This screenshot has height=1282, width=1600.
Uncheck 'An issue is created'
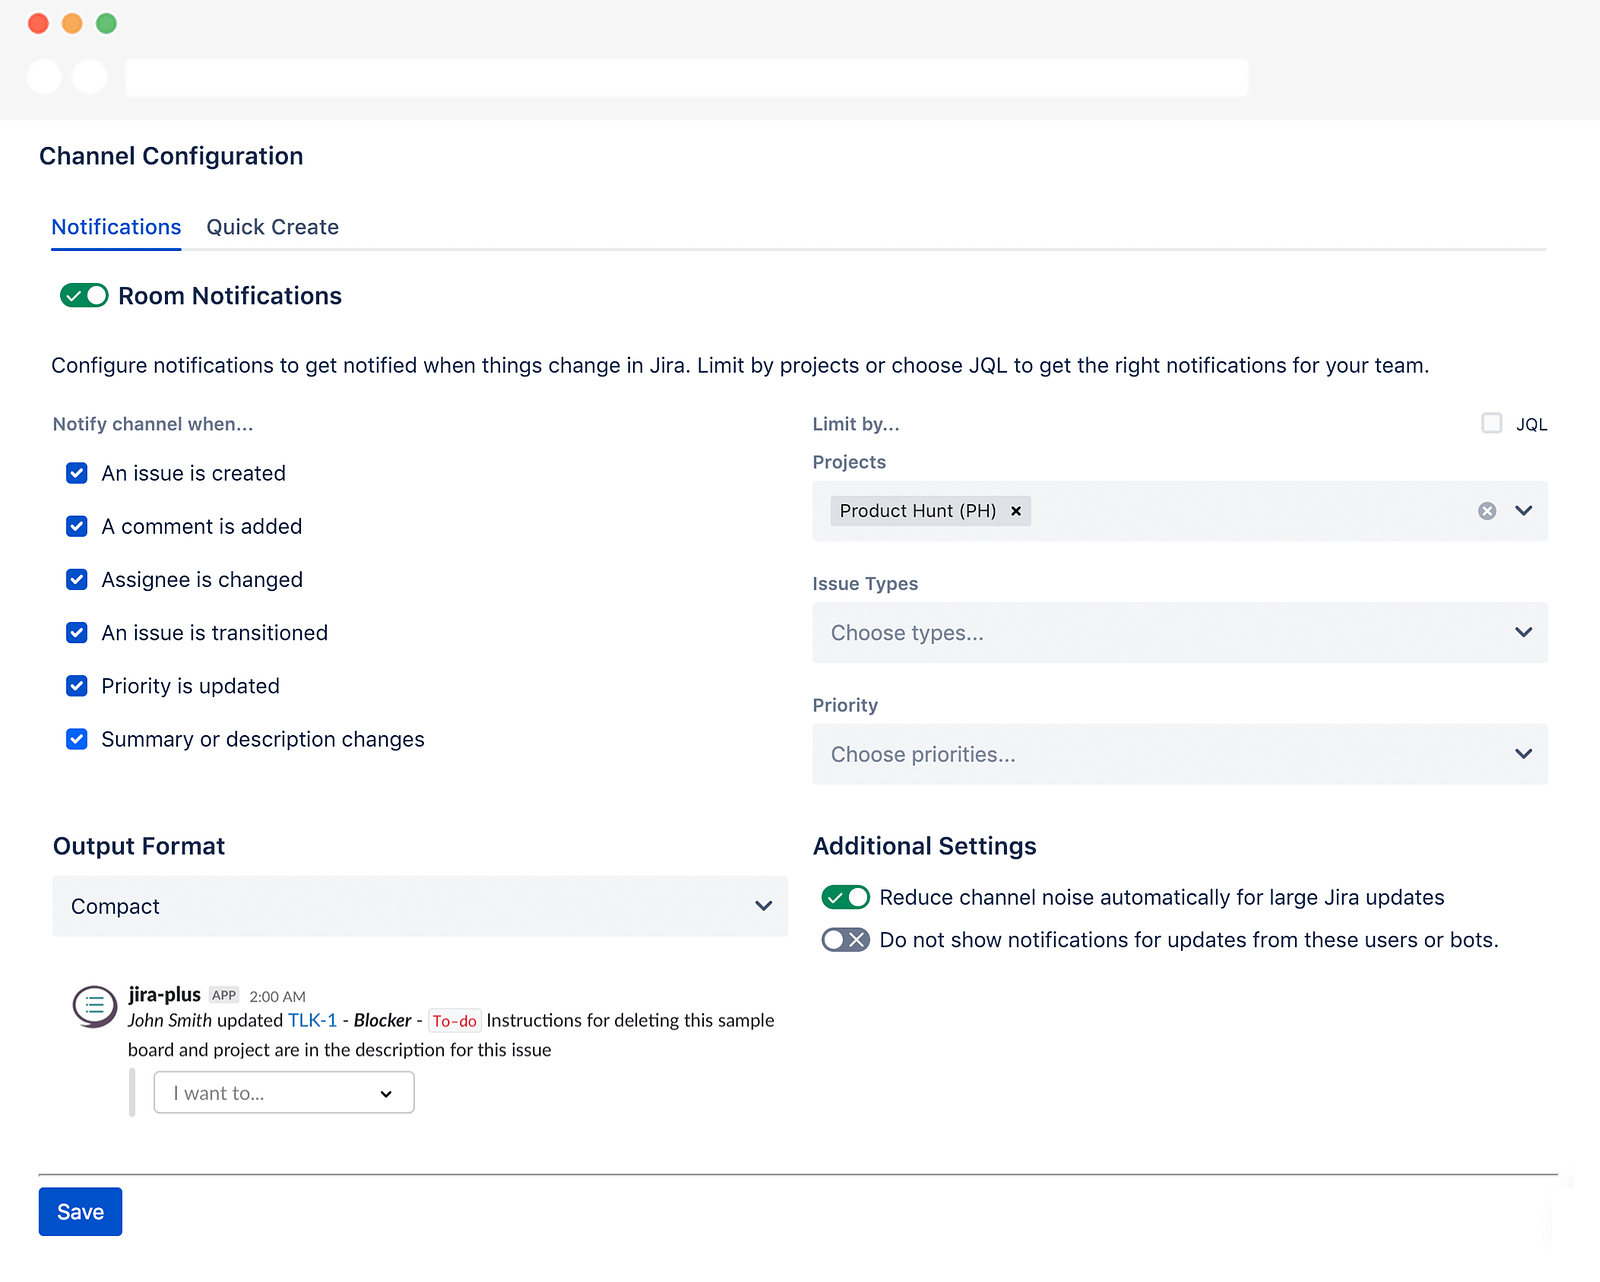pos(77,473)
